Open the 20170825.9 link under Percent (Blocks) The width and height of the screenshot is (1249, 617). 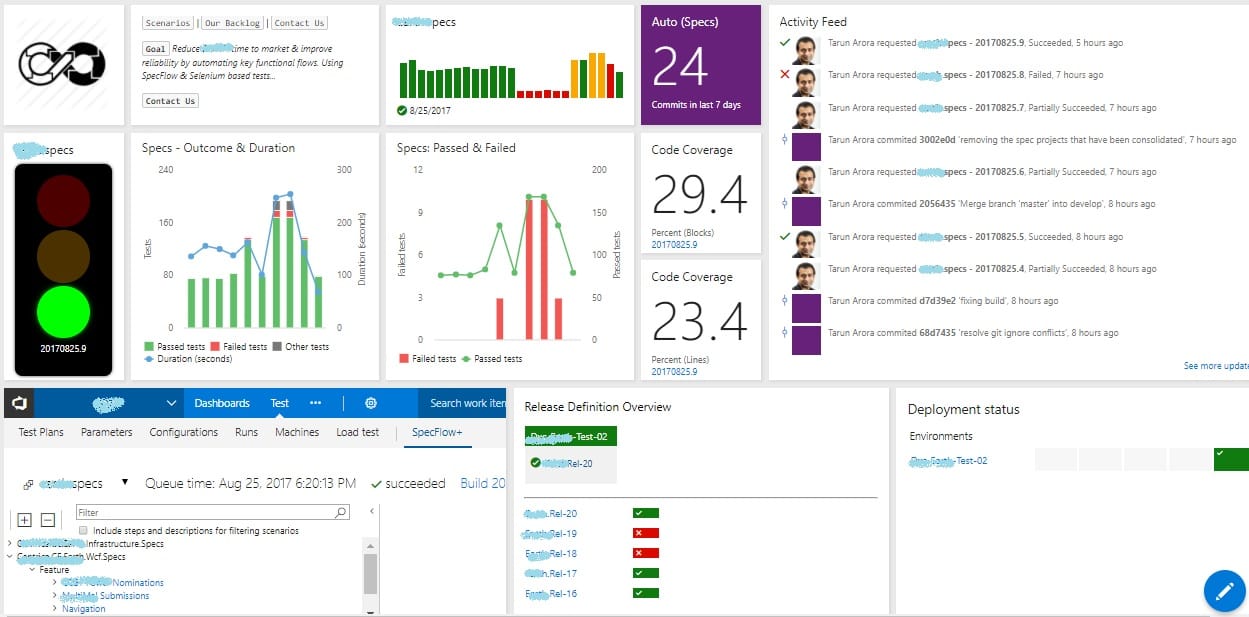(675, 245)
